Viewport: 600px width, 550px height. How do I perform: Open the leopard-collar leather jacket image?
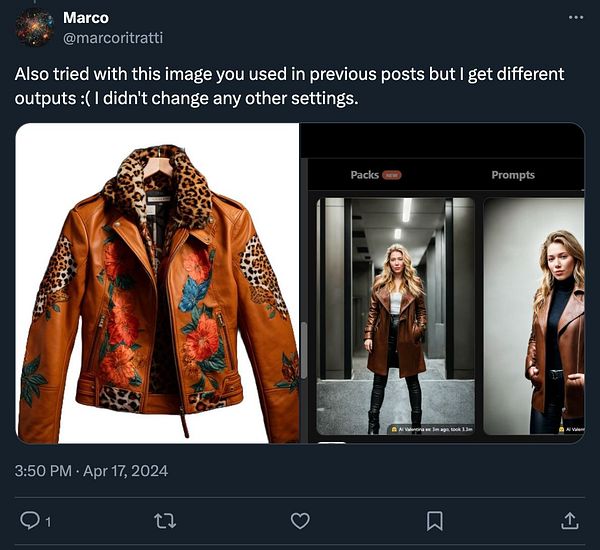(157, 283)
